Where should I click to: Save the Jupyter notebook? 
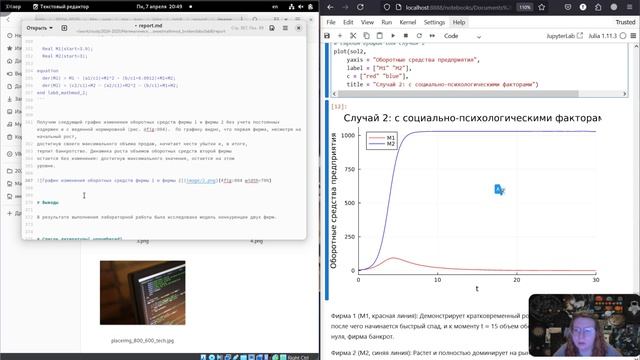327,36
